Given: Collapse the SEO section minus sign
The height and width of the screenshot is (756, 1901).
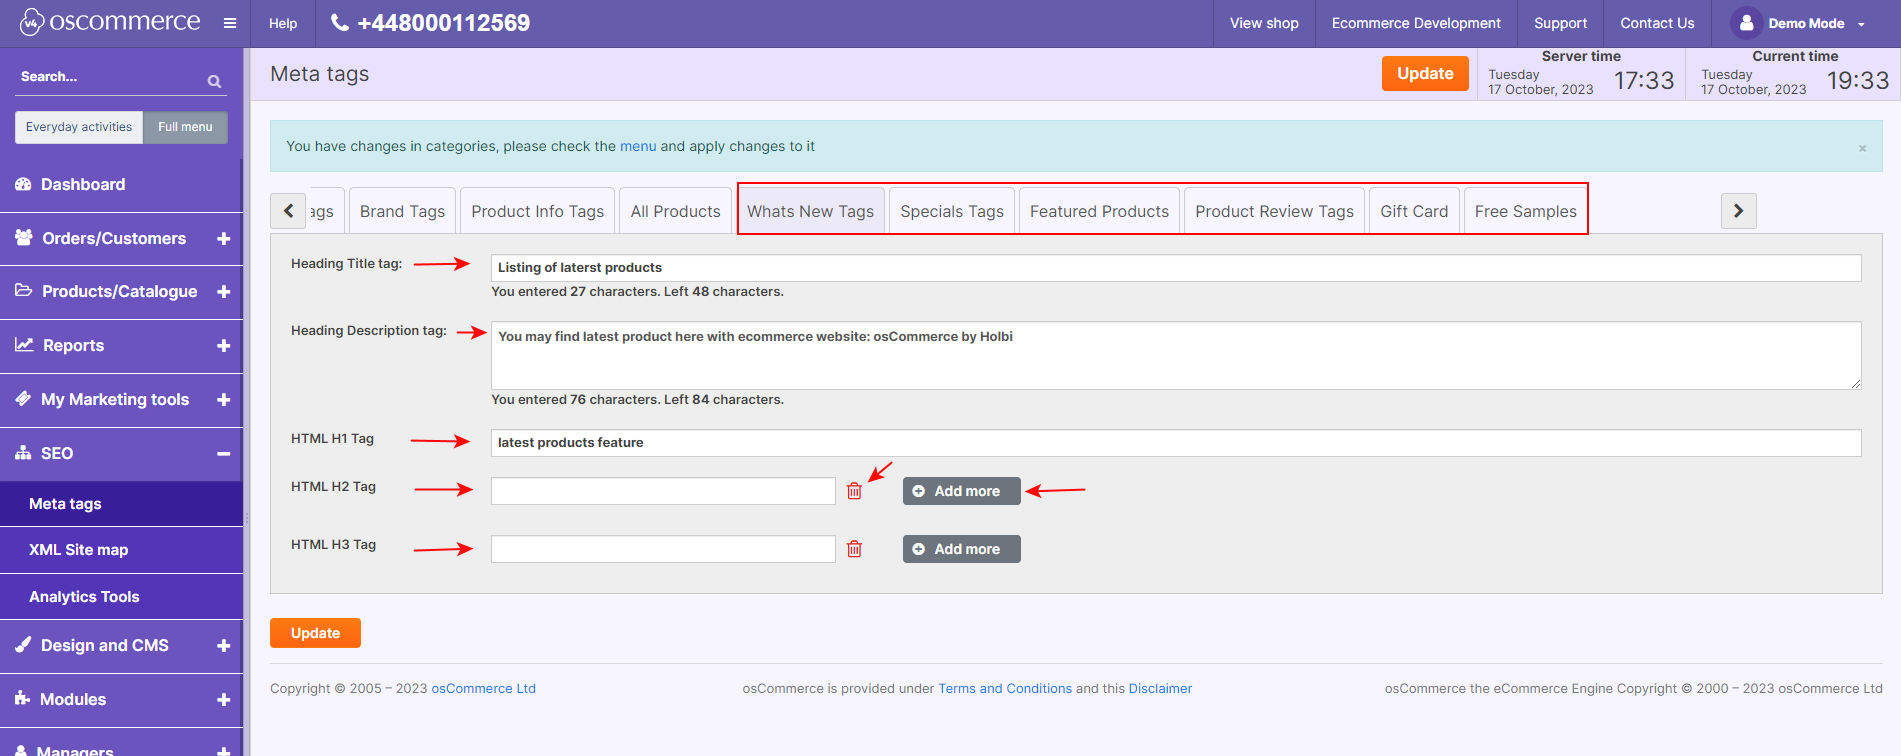Looking at the screenshot, I should point(223,453).
